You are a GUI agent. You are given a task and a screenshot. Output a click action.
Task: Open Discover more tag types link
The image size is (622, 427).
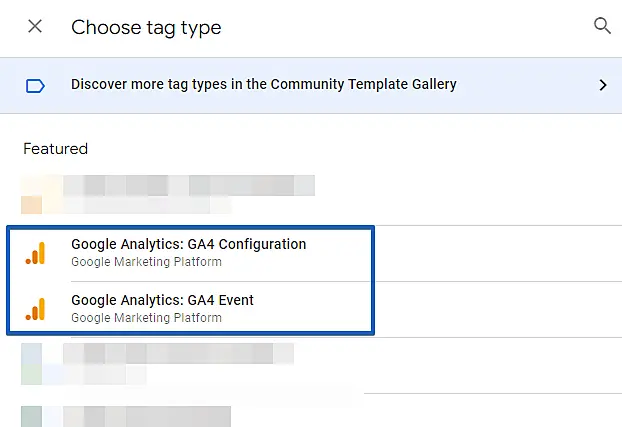(263, 85)
